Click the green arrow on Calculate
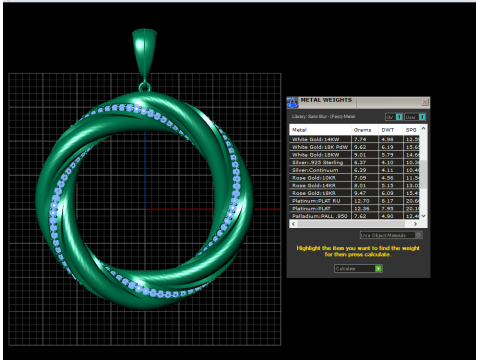This screenshot has height=360, width=480. point(378,269)
